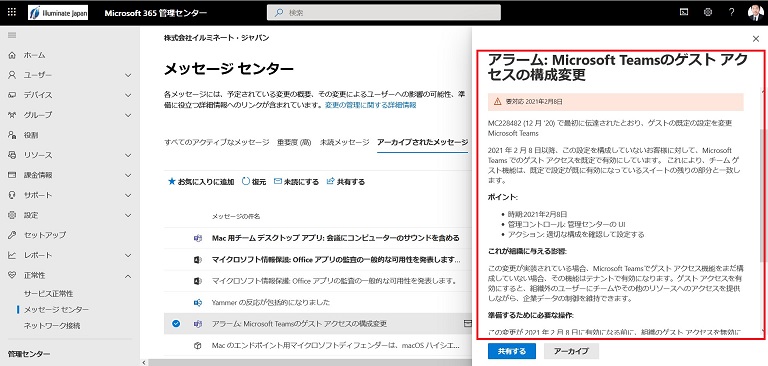Expand the リソース menu chevron
Image resolution: width=768 pixels, height=366 pixels.
point(128,155)
